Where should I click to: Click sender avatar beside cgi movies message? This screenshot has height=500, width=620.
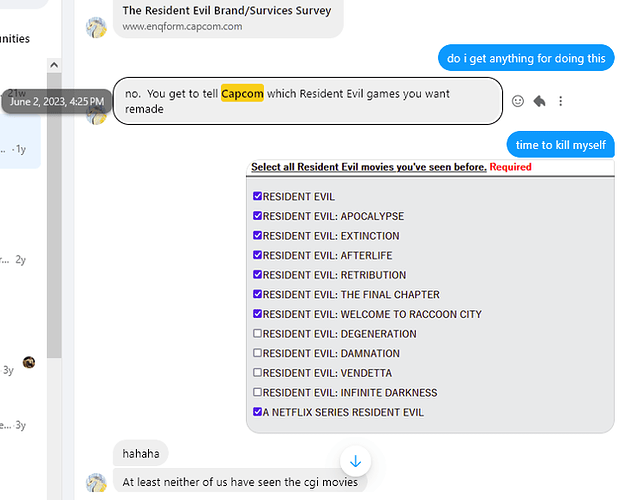(96, 482)
